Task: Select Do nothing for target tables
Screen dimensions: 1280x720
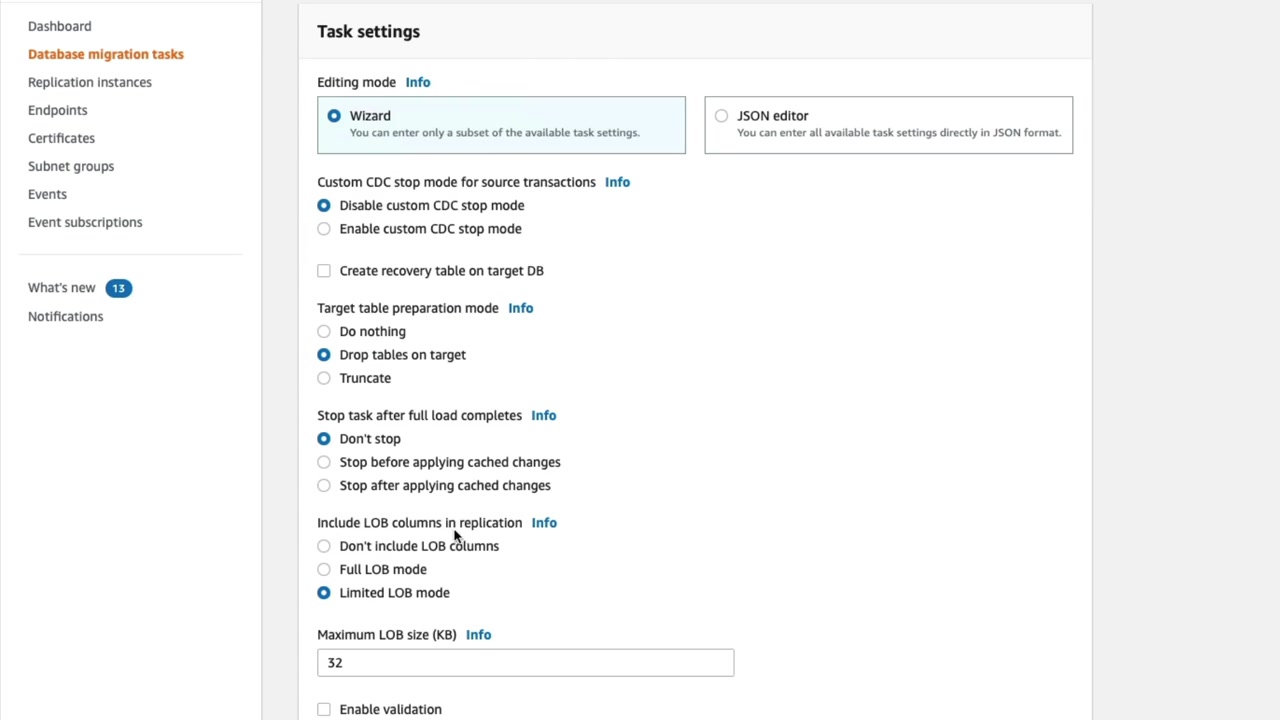Action: pyautogui.click(x=324, y=331)
